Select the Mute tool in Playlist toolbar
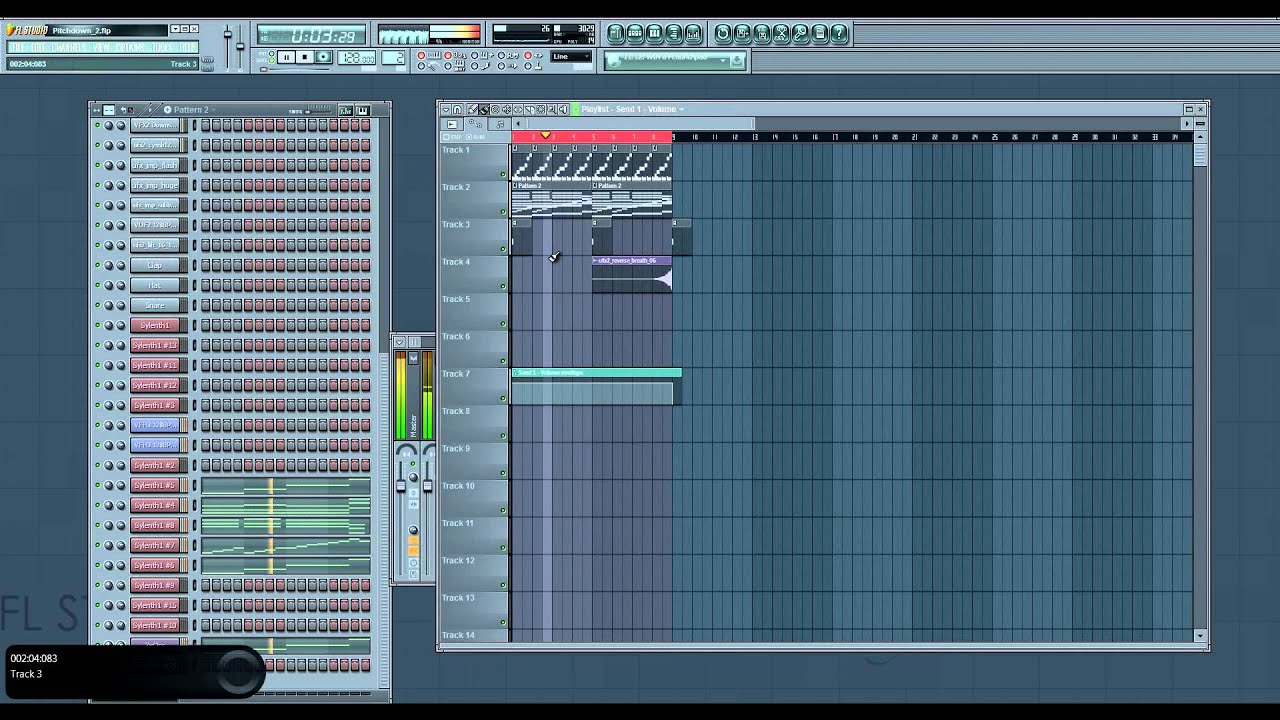 click(506, 109)
